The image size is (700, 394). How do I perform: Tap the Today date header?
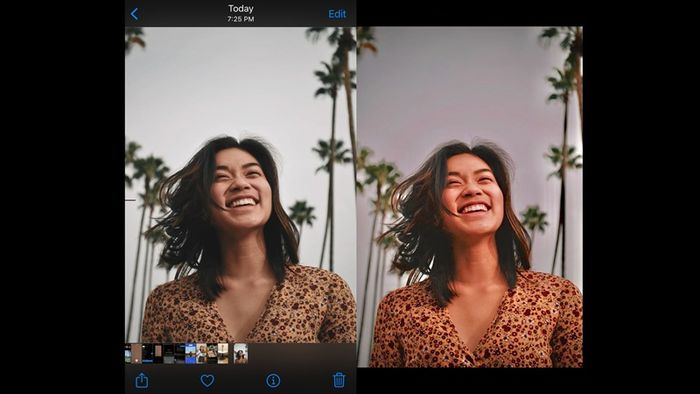pyautogui.click(x=241, y=8)
